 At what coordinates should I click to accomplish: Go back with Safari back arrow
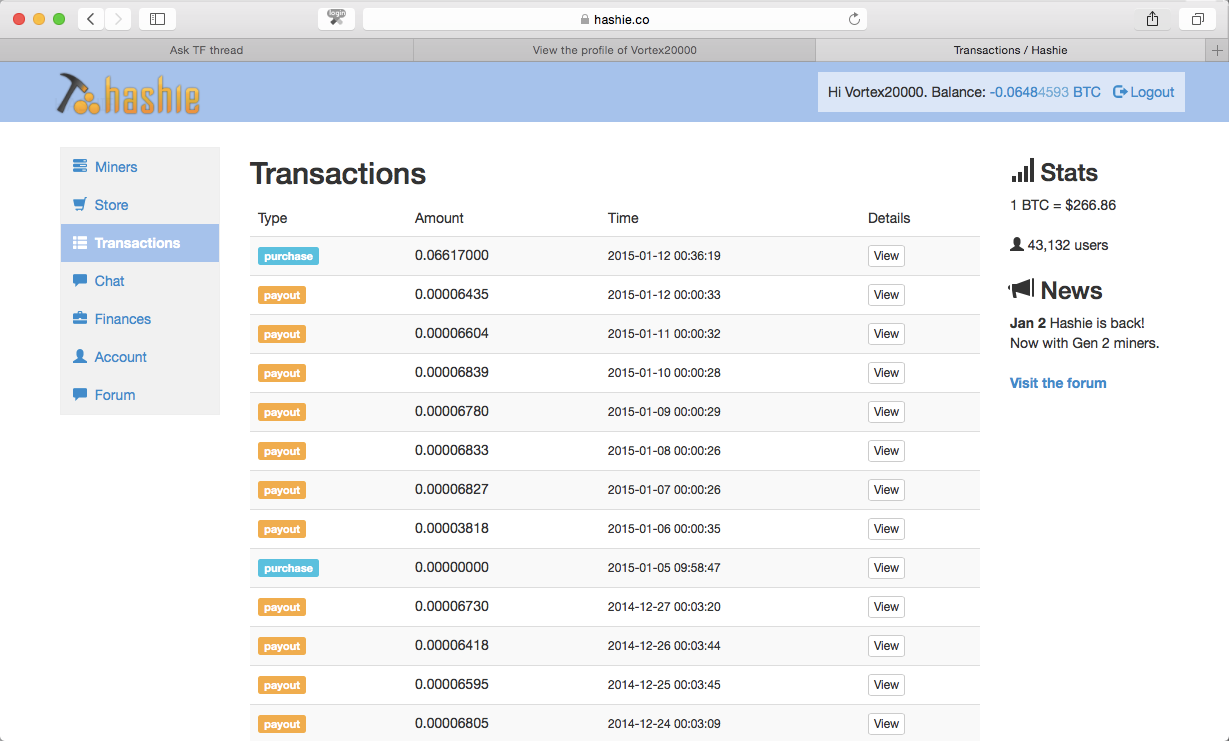pyautogui.click(x=91, y=19)
